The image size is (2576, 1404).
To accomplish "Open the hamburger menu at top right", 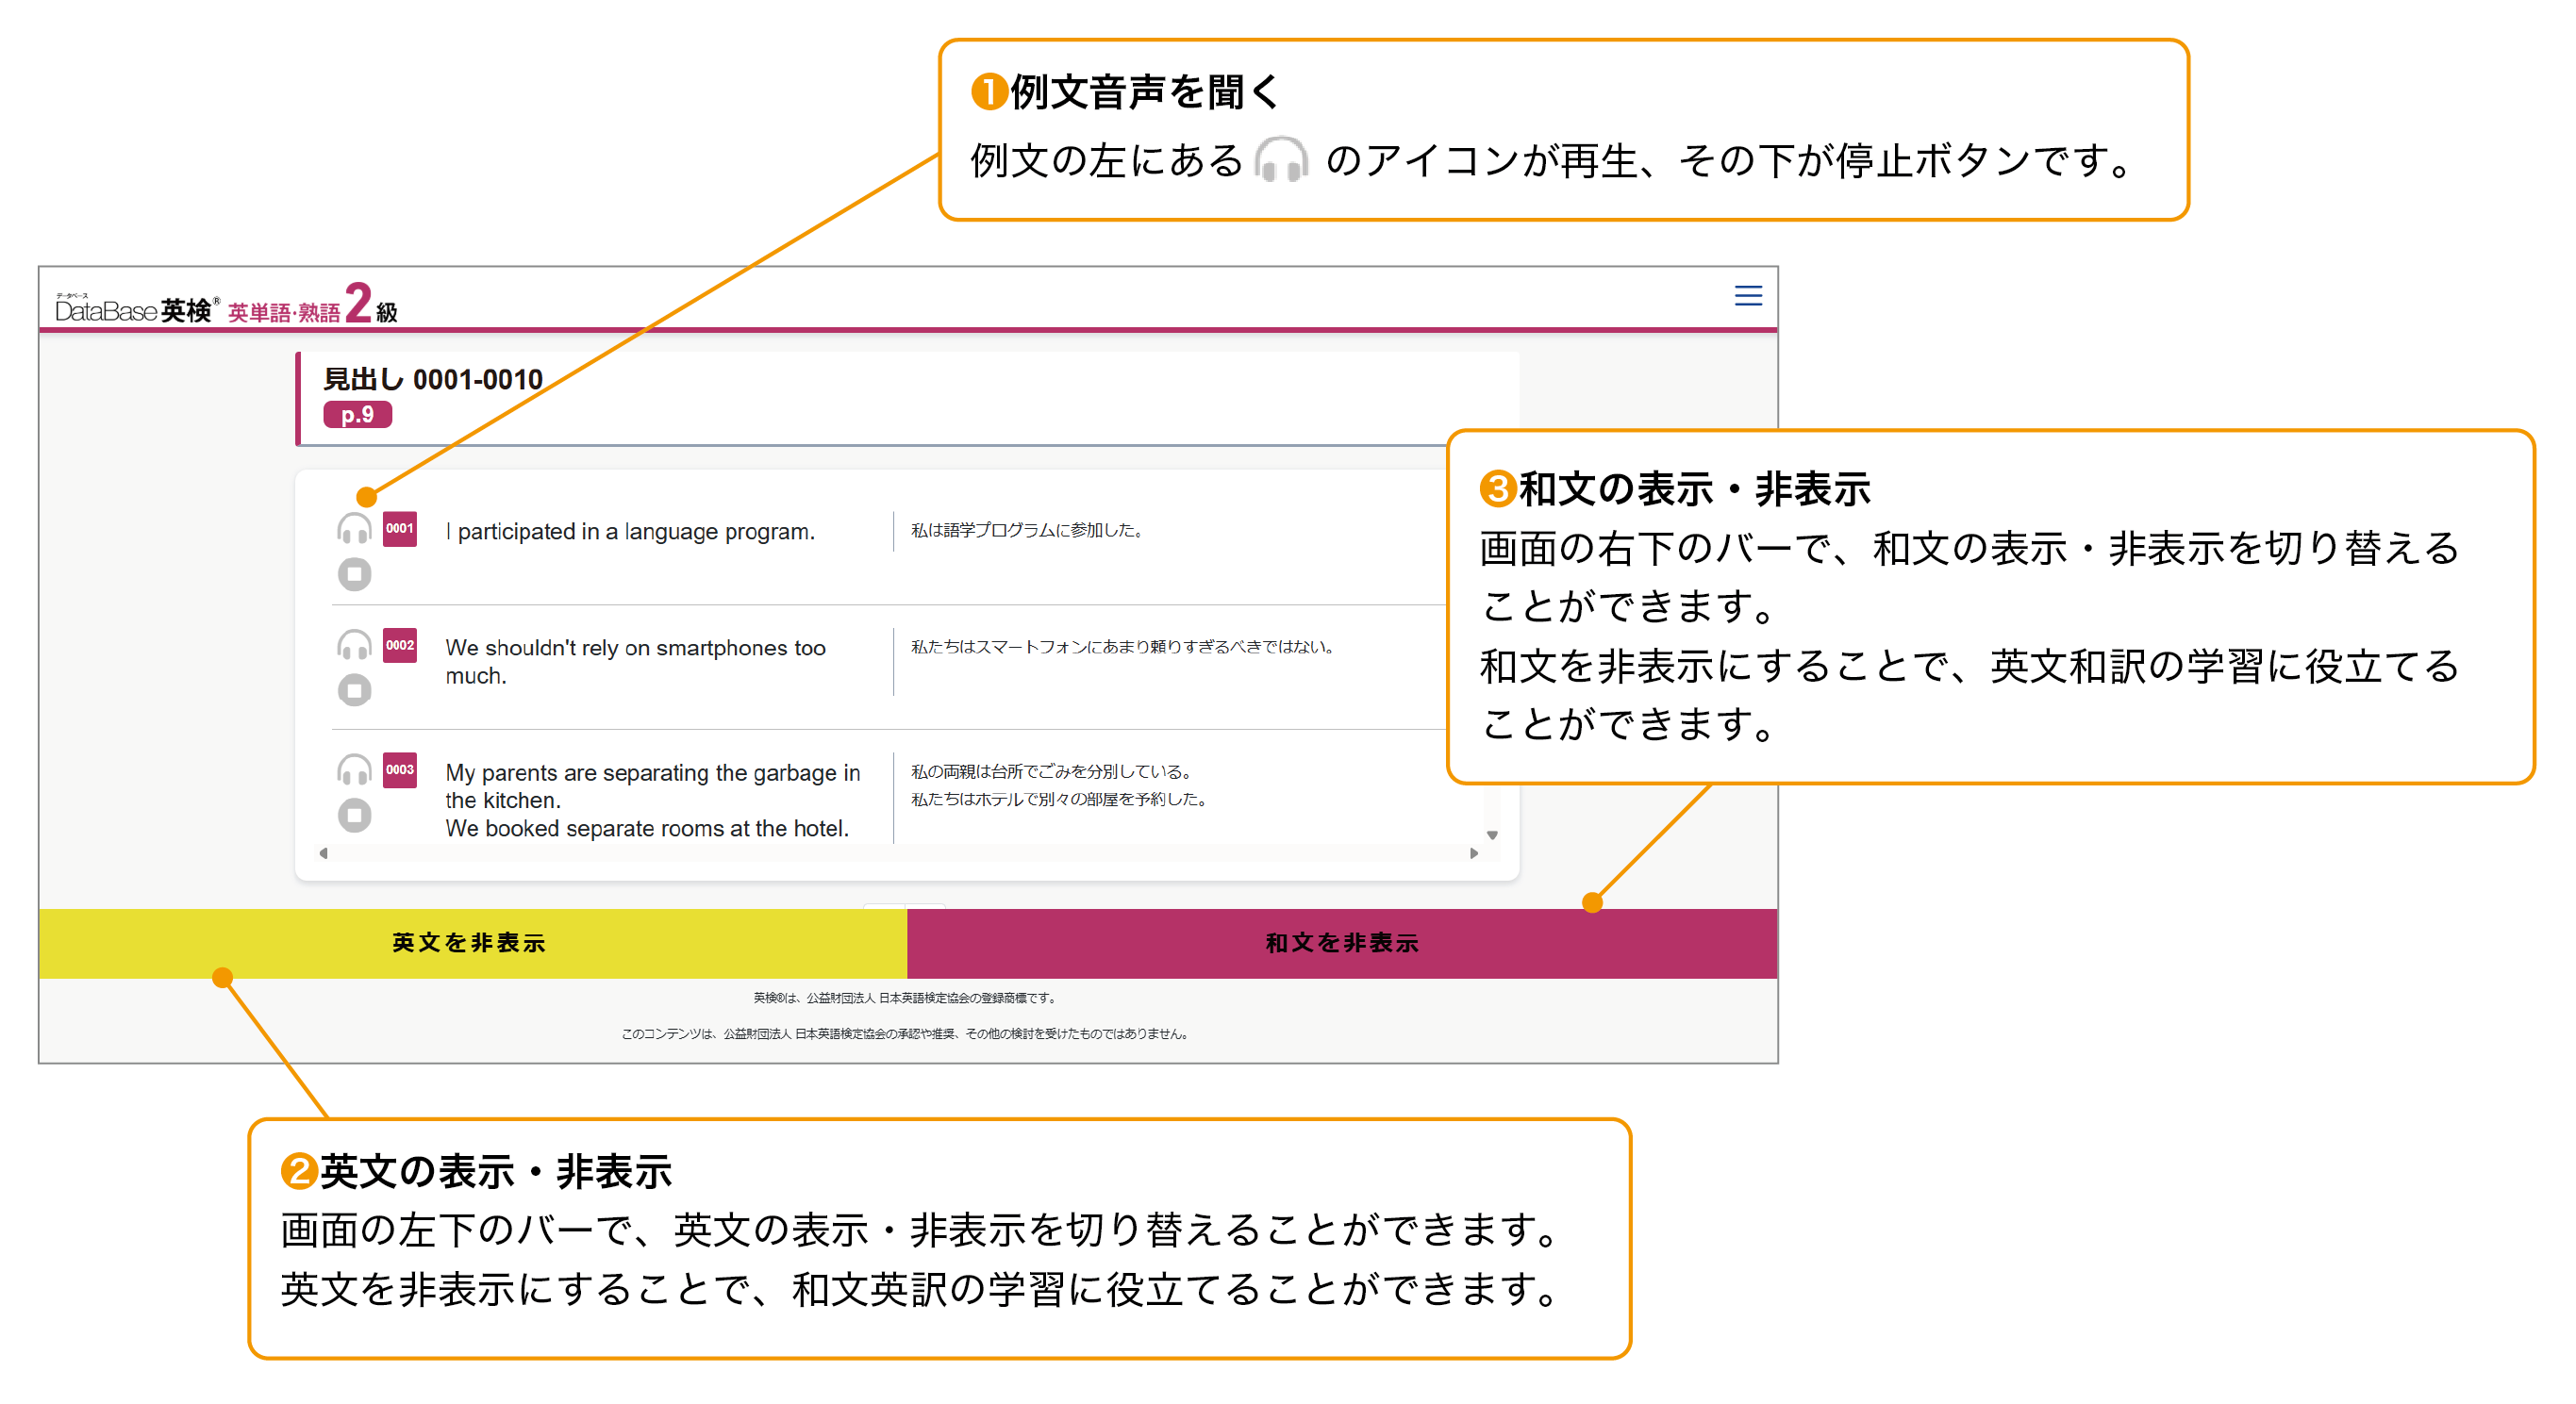I will (x=1747, y=296).
